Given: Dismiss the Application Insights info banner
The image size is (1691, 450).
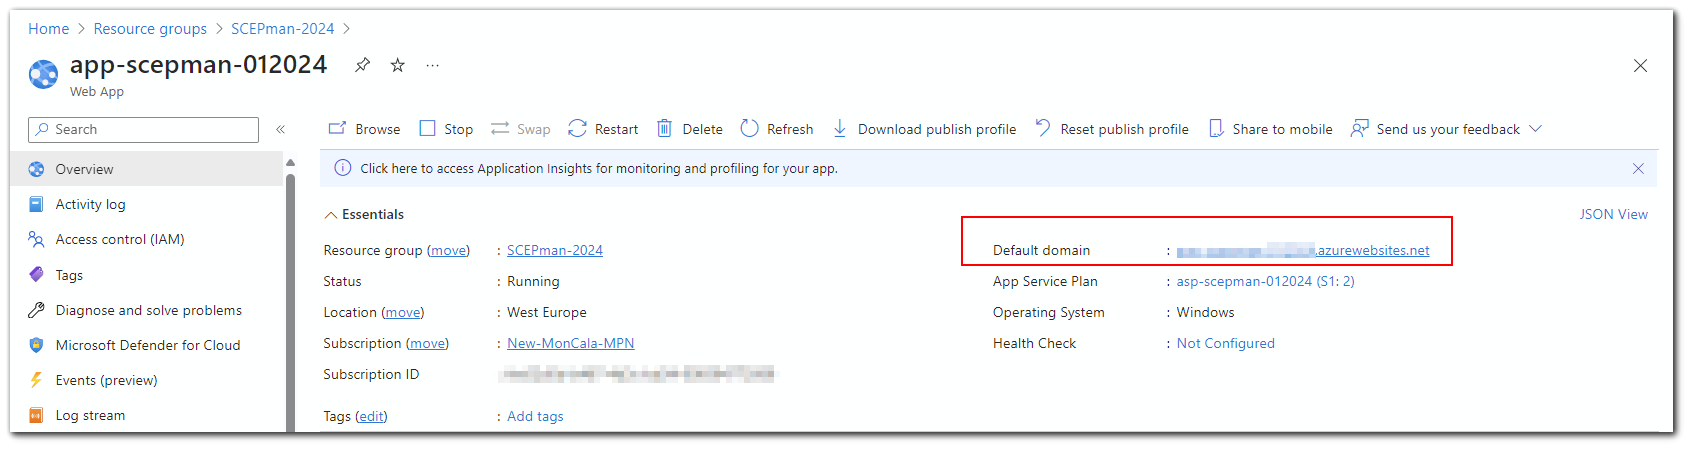Looking at the screenshot, I should pos(1638,168).
